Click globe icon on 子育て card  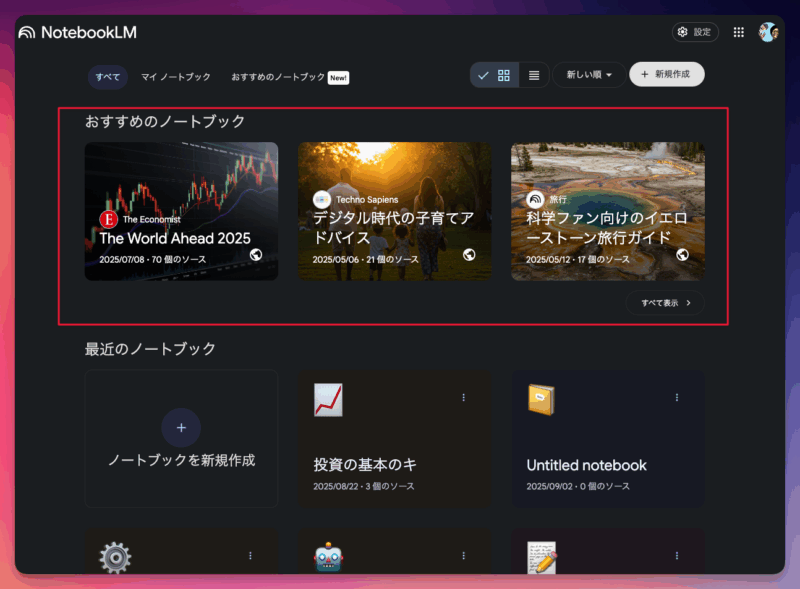469,255
